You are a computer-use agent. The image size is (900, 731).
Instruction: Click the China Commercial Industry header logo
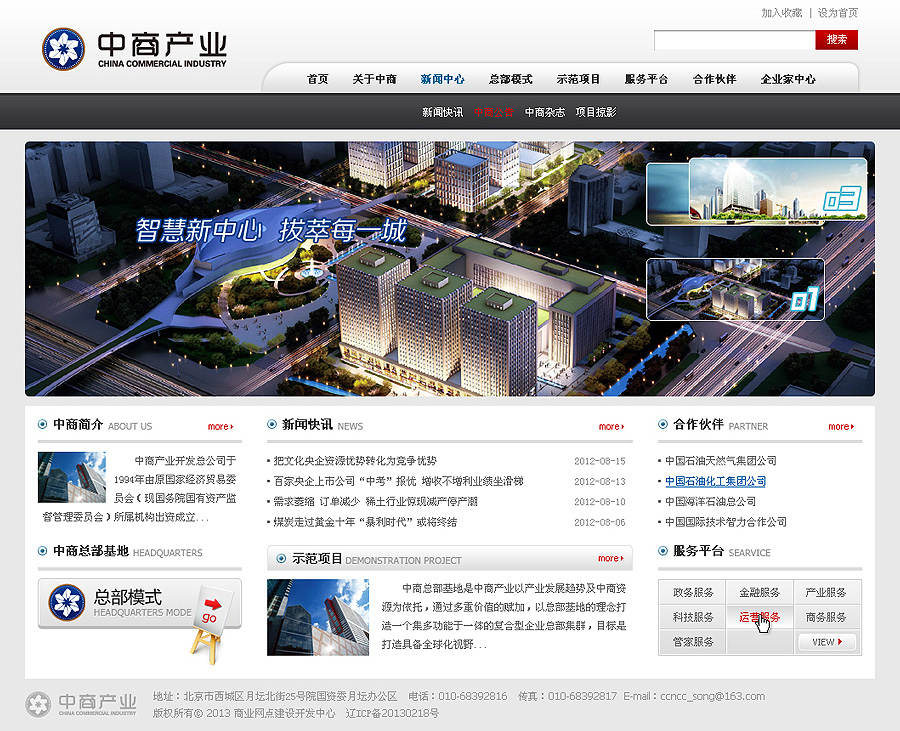[134, 49]
